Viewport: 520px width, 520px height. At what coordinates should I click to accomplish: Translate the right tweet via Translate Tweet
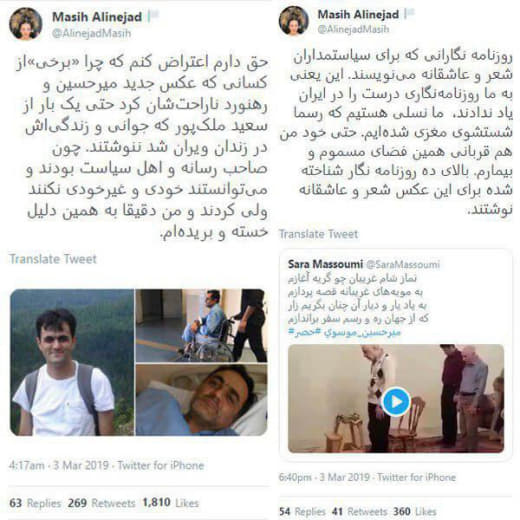[319, 234]
